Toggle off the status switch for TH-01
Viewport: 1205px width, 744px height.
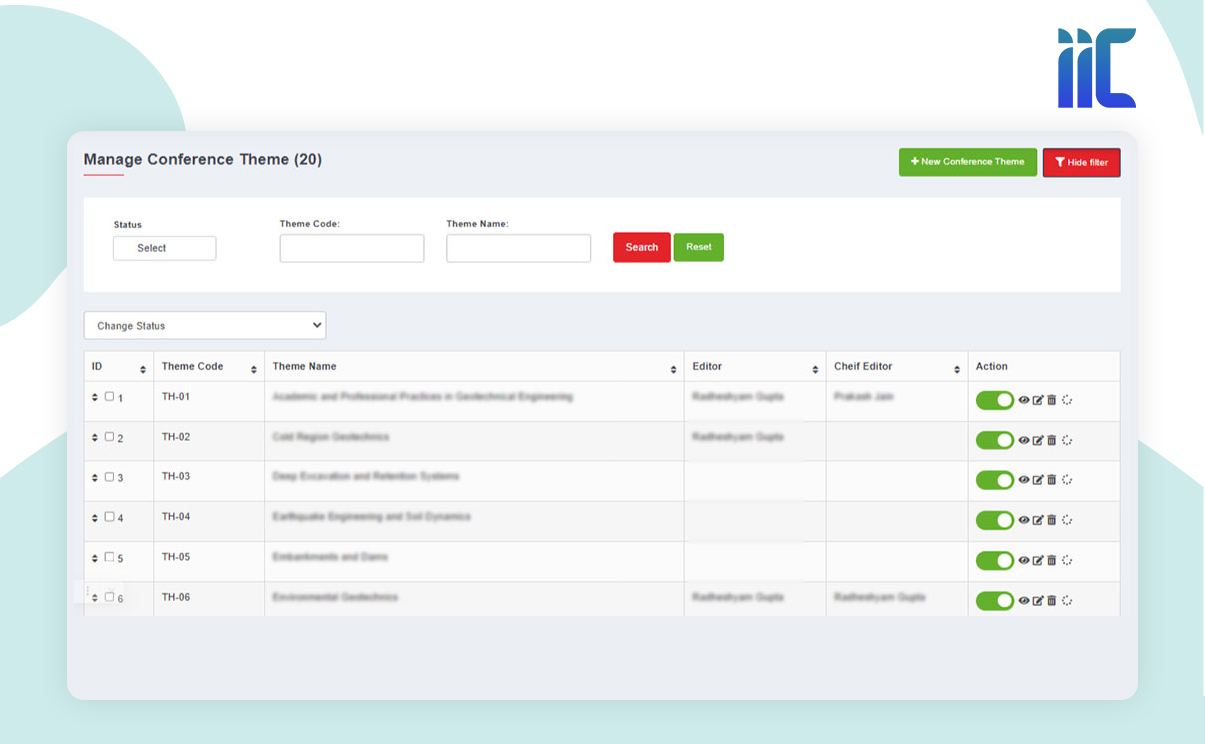[994, 400]
